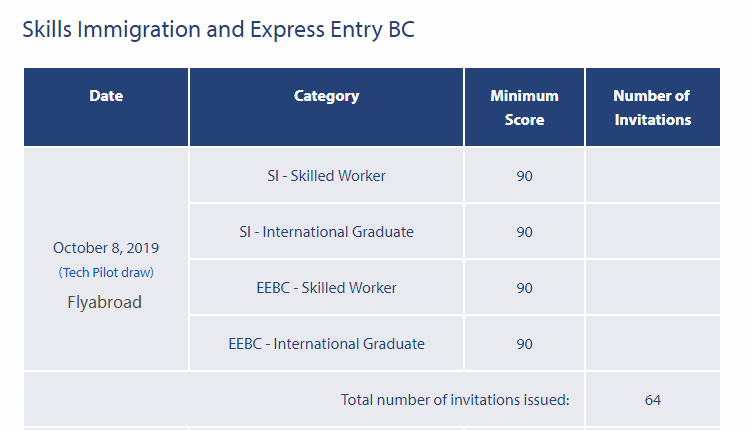The image size is (749, 430).
Task: Click the Number of Invitations column header
Action: (x=652, y=108)
